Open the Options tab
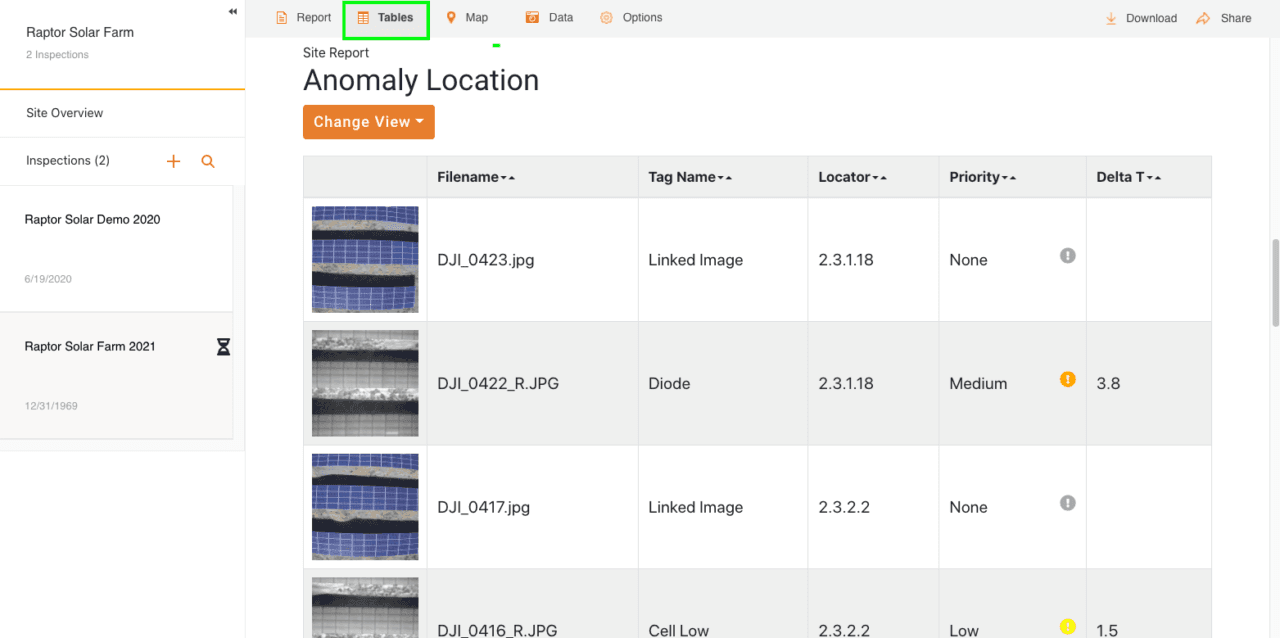Viewport: 1280px width, 638px height. click(x=631, y=18)
